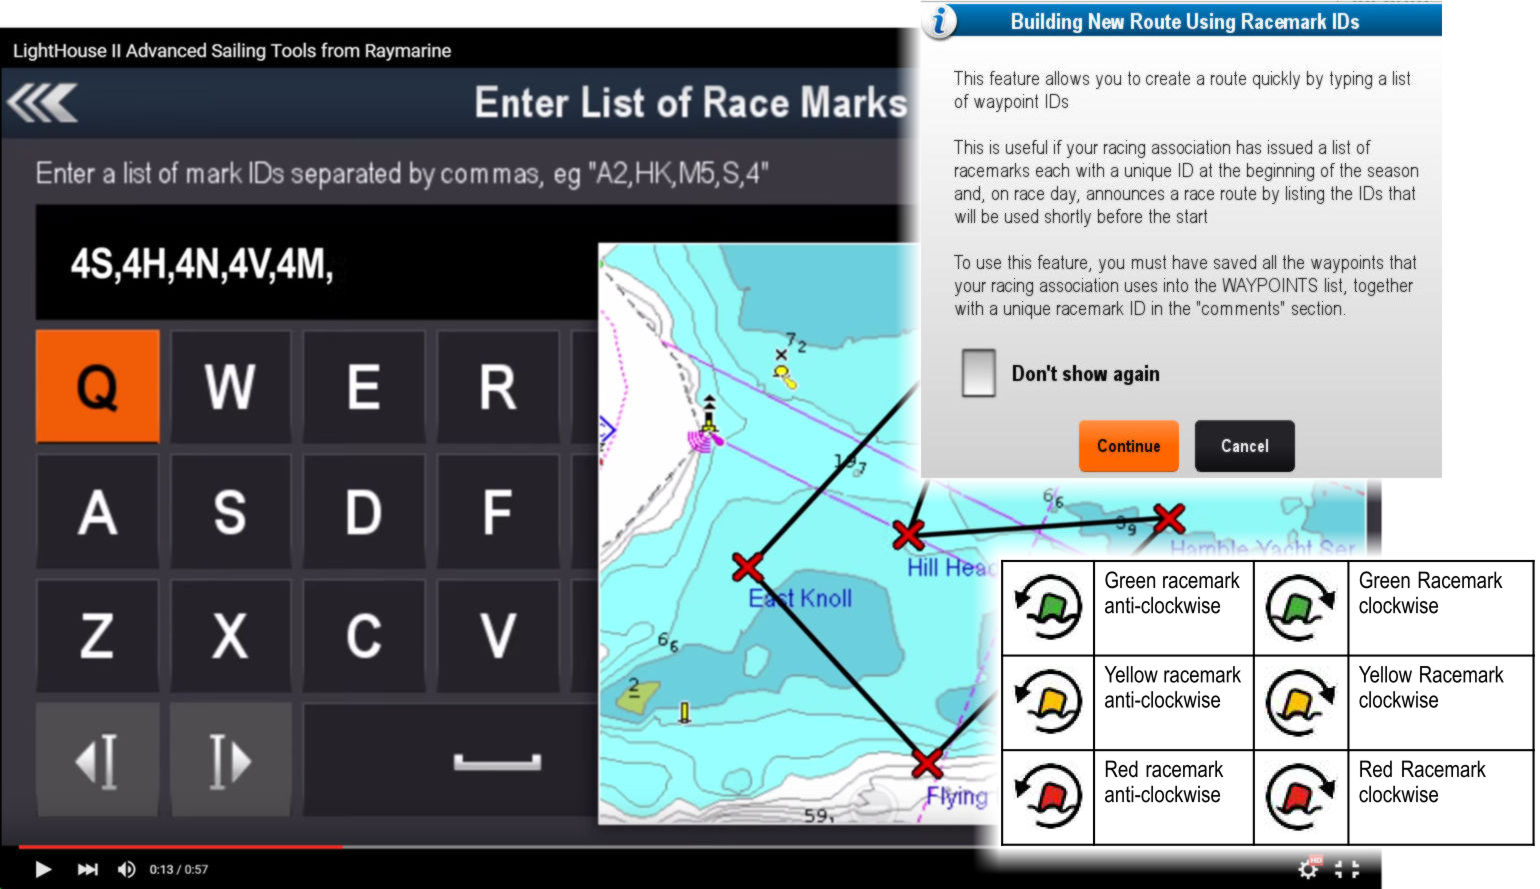Click the Green racemark anti-clockwise label
The width and height of the screenshot is (1540, 889).
coord(1172,593)
